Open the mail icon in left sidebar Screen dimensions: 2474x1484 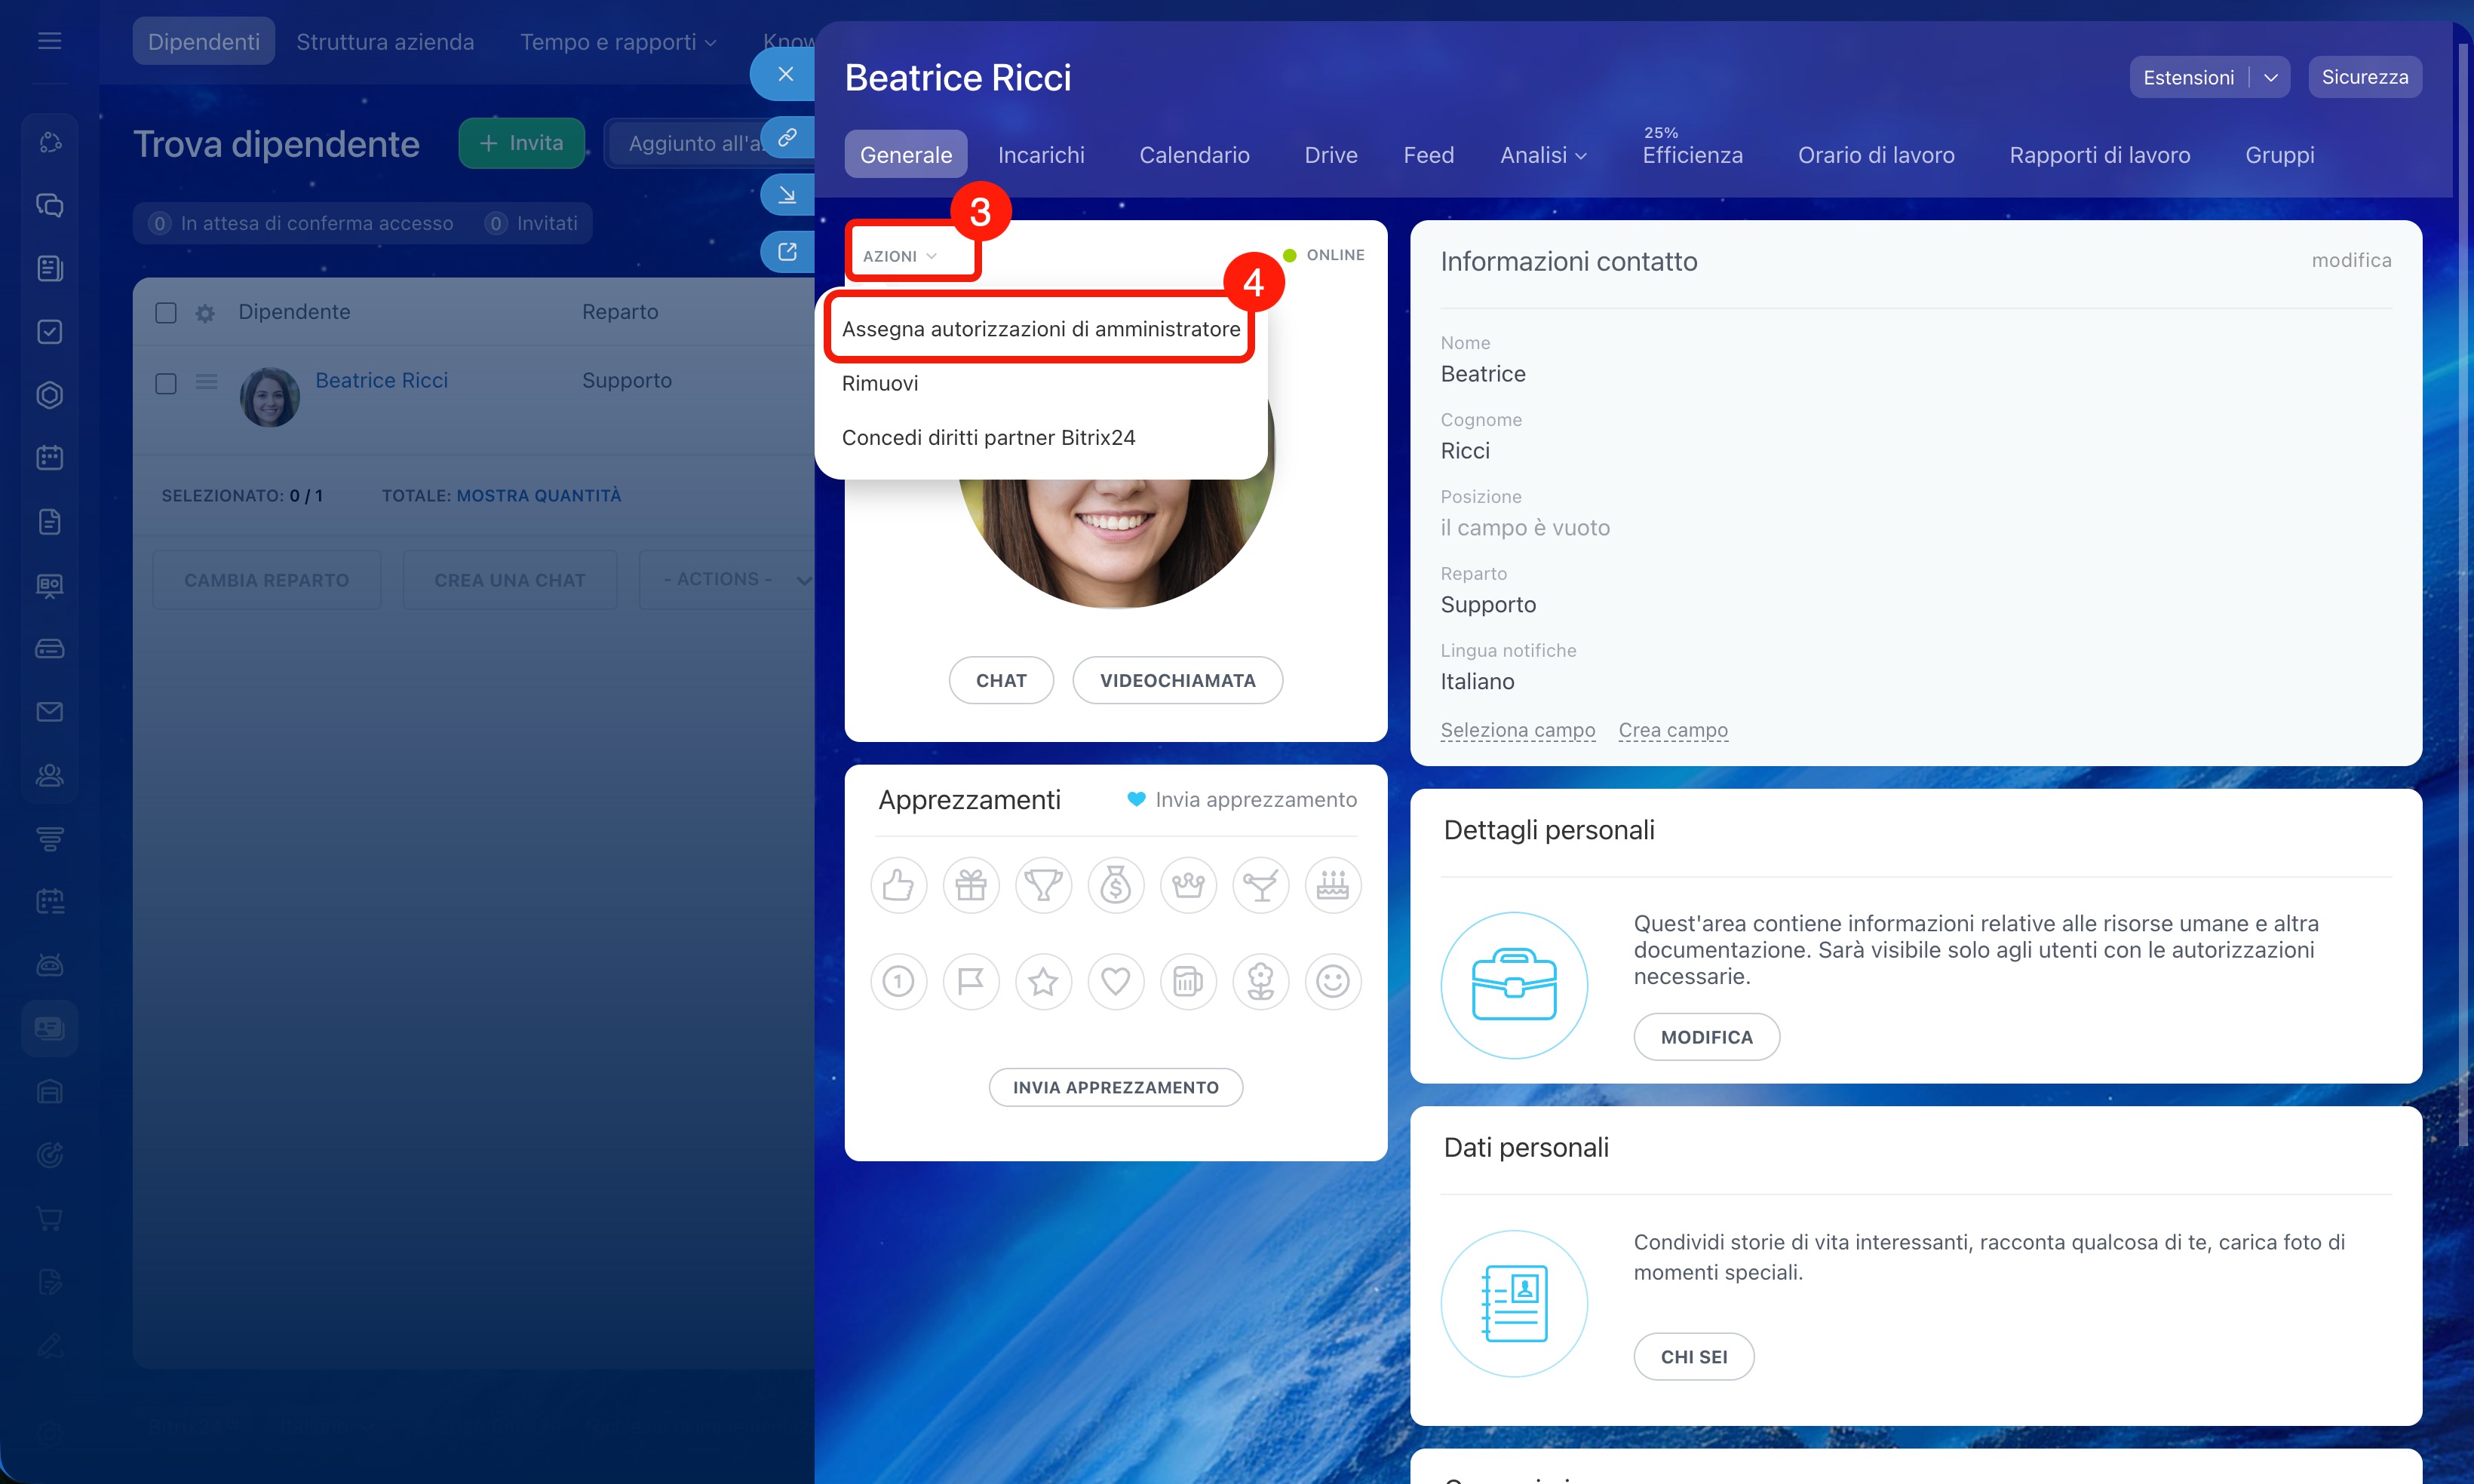coord(49,712)
